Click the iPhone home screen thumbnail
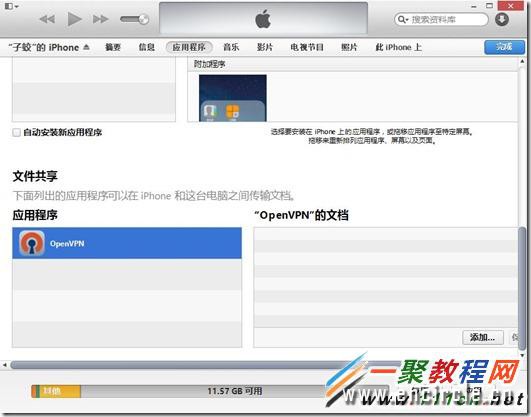The image size is (531, 417). tap(233, 98)
